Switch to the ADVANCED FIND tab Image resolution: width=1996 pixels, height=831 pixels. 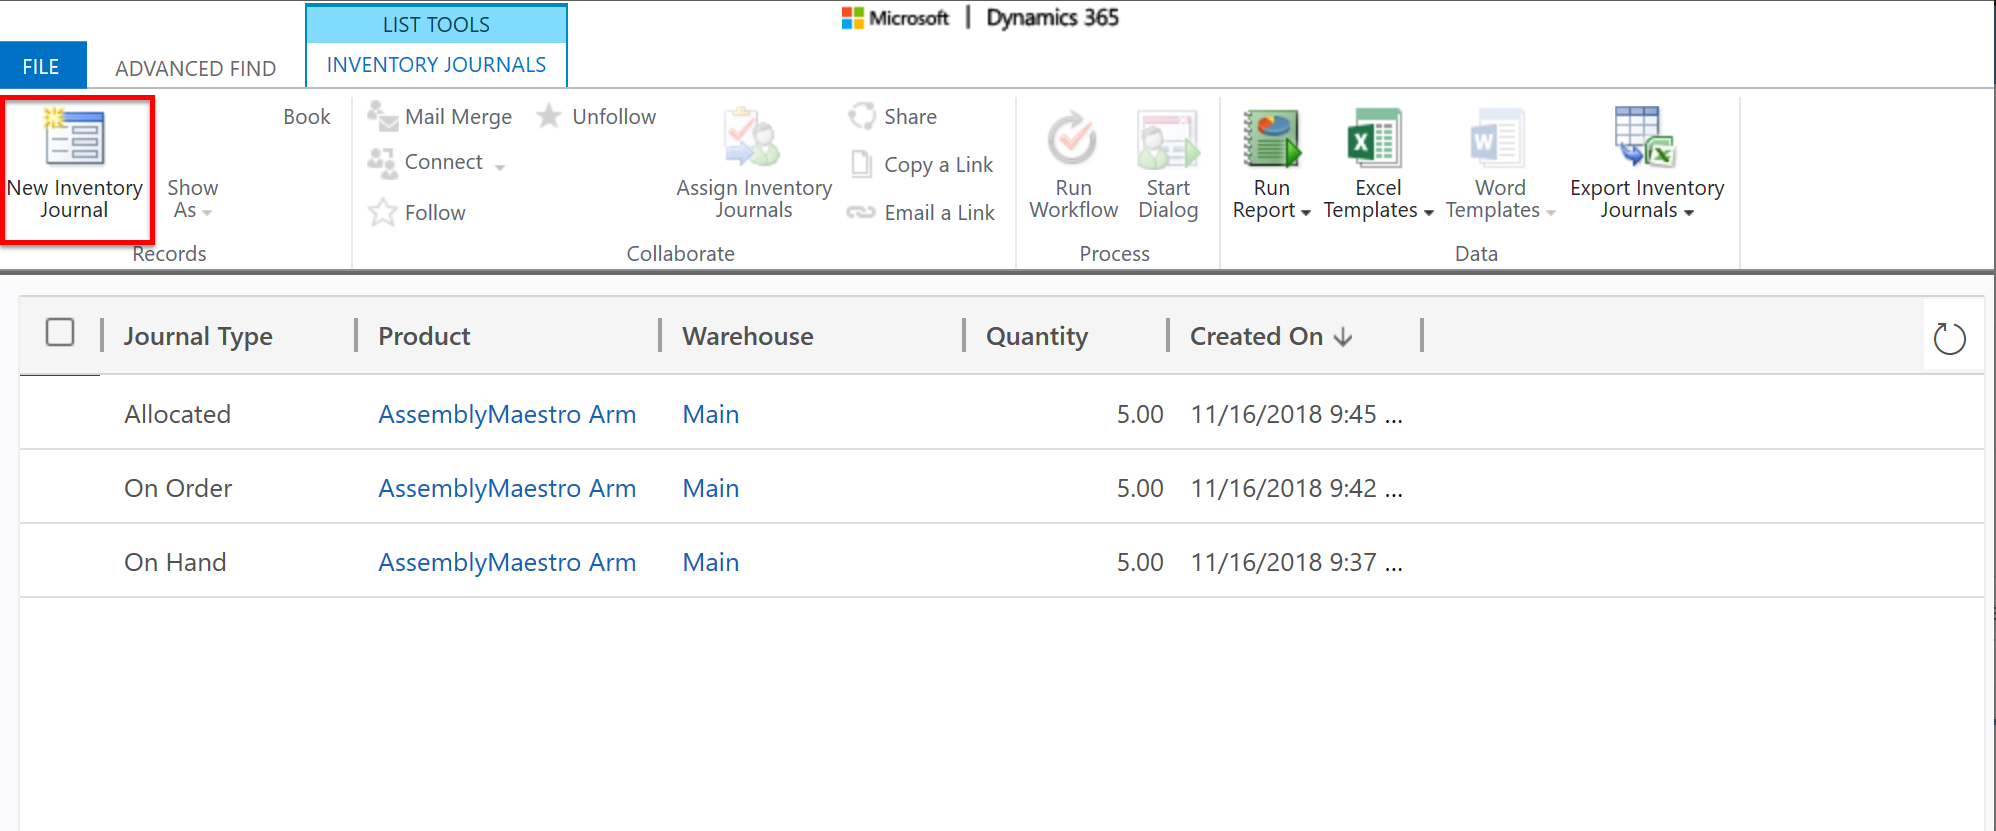point(196,68)
